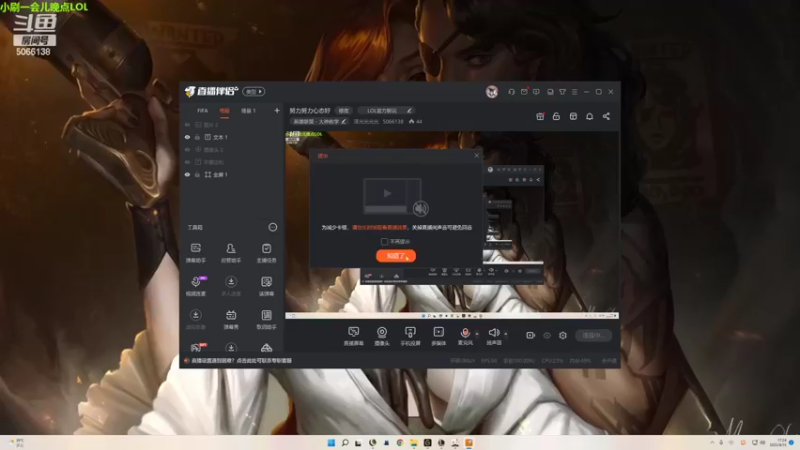Open the layout panel icon at top right
The image size is (800, 450).
(573, 116)
